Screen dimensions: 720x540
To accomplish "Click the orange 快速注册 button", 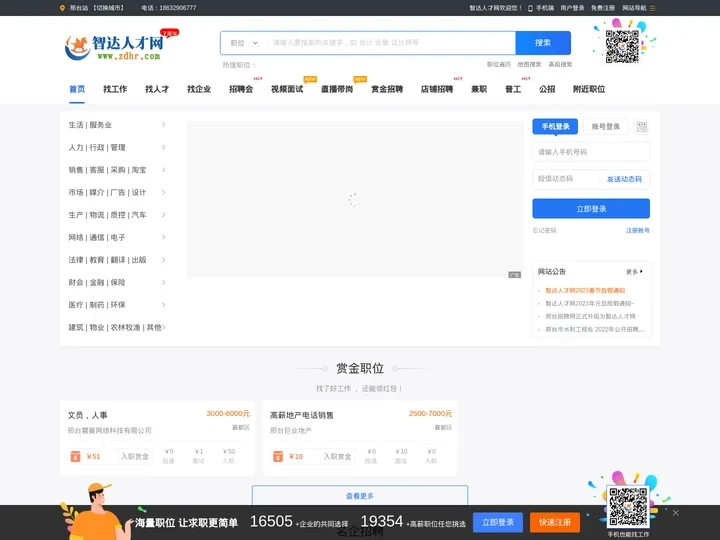I will 555,523.
